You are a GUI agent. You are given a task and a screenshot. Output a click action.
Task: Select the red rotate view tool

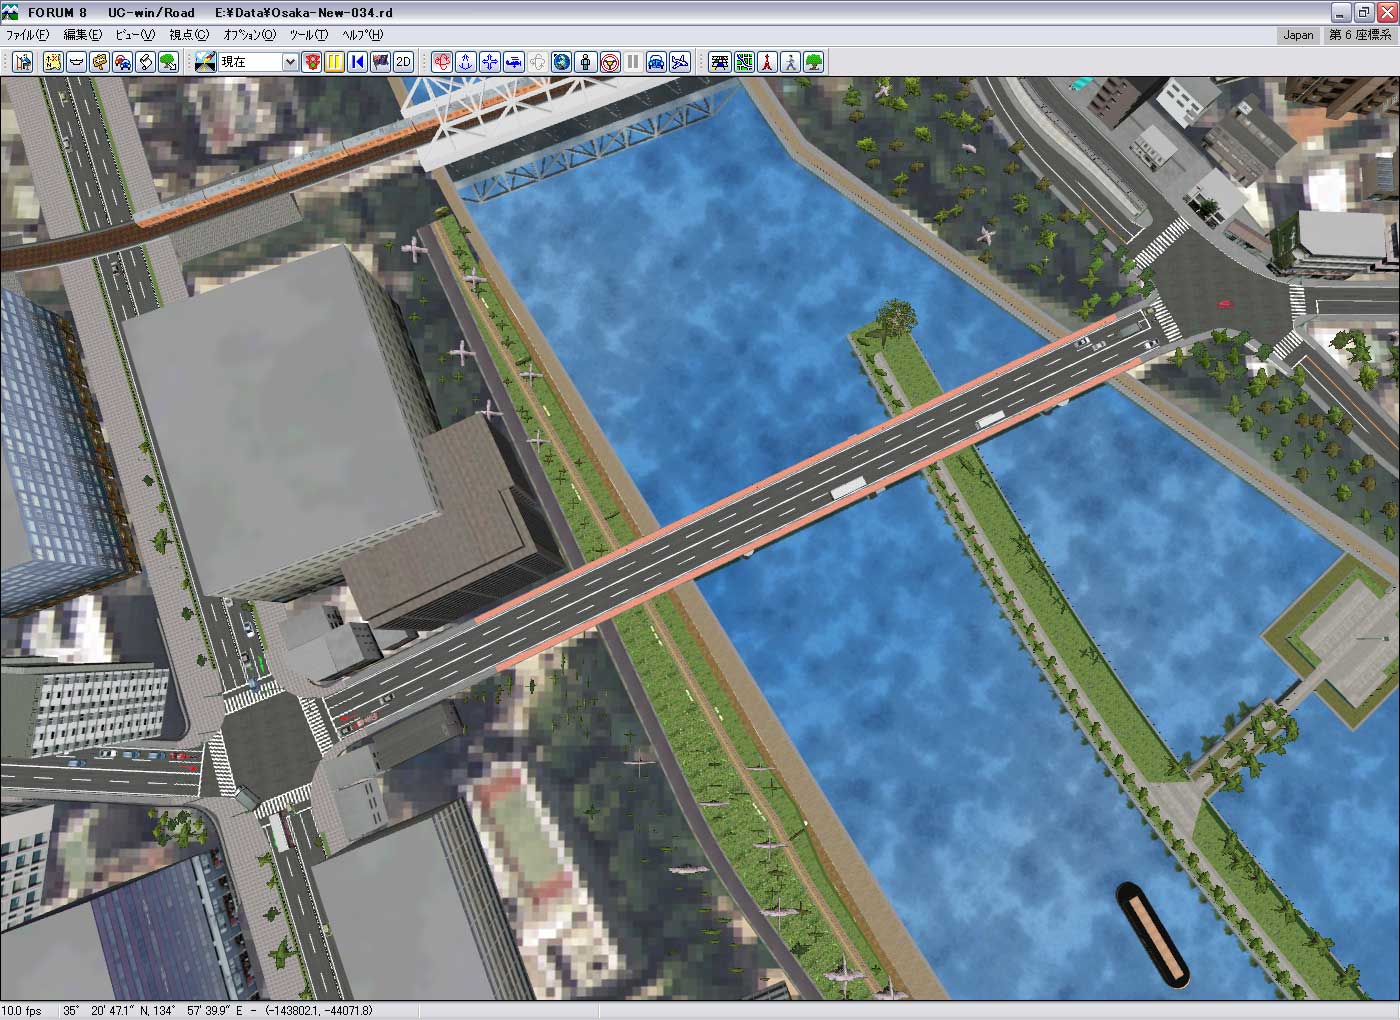(x=442, y=62)
